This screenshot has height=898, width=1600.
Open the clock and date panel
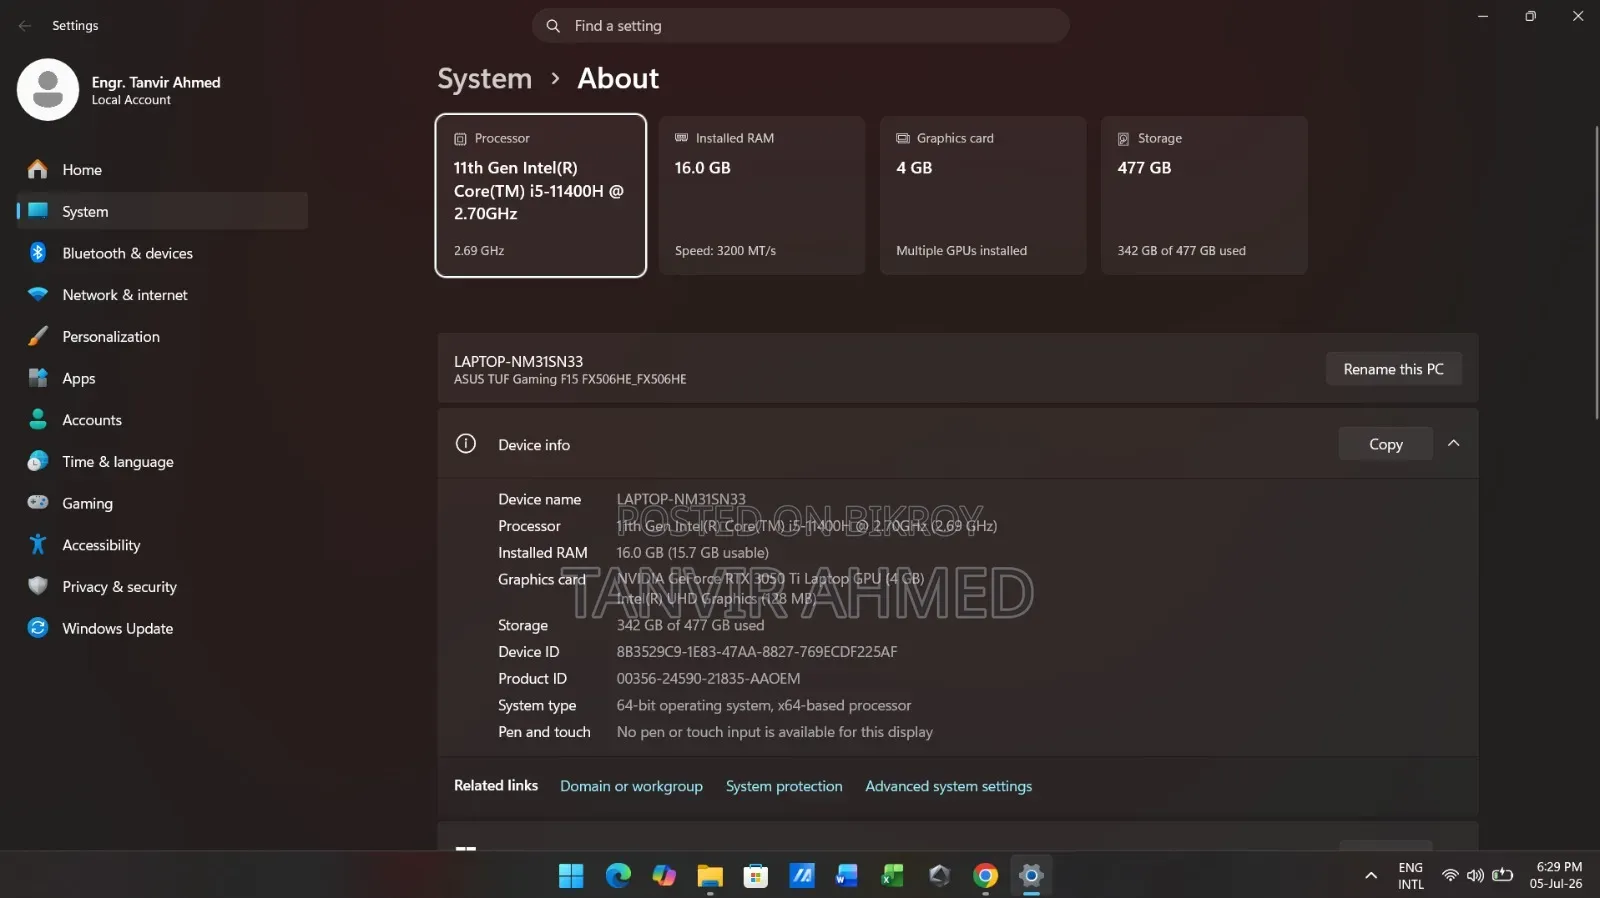(x=1558, y=876)
